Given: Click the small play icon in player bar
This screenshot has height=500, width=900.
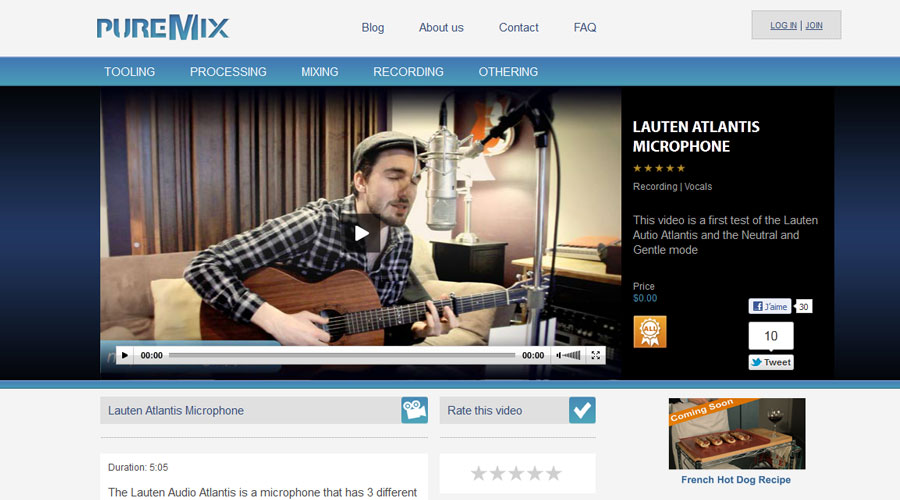Looking at the screenshot, I should (x=125, y=355).
